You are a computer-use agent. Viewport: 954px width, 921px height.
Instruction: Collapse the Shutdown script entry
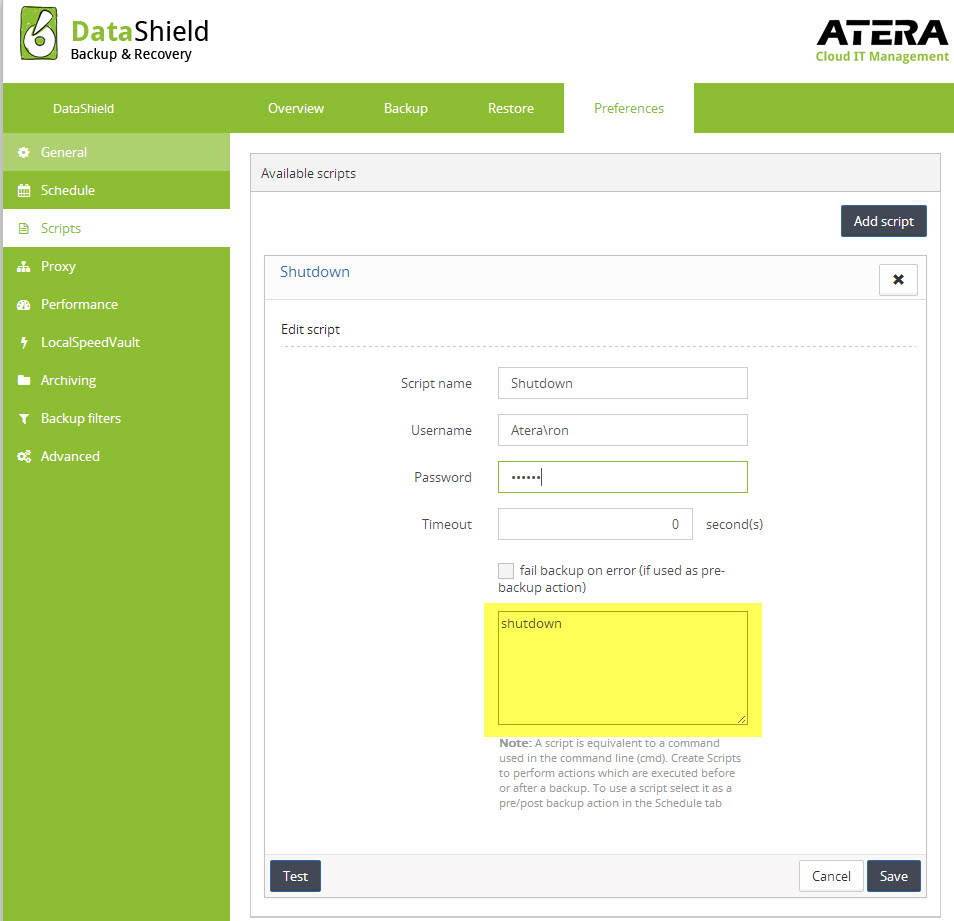[x=897, y=279]
